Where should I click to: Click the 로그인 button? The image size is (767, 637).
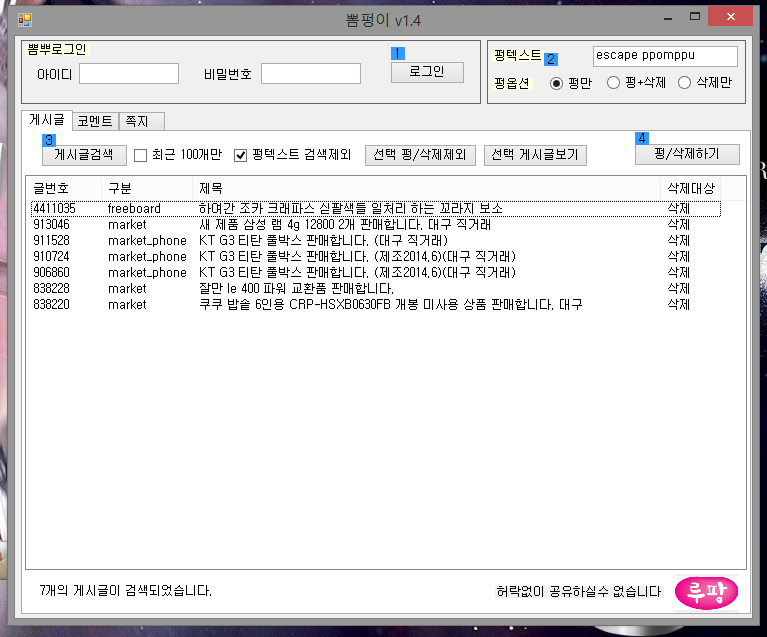(x=427, y=72)
